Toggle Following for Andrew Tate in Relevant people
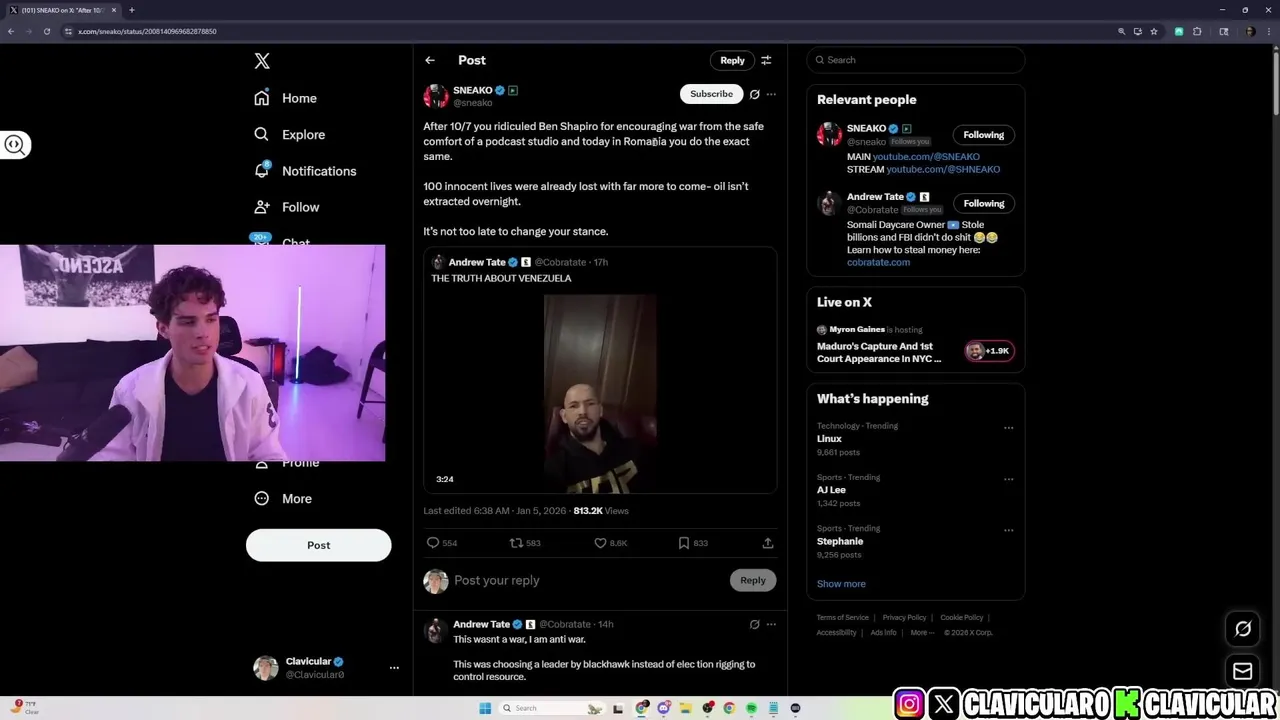The image size is (1280, 720). coord(984,203)
